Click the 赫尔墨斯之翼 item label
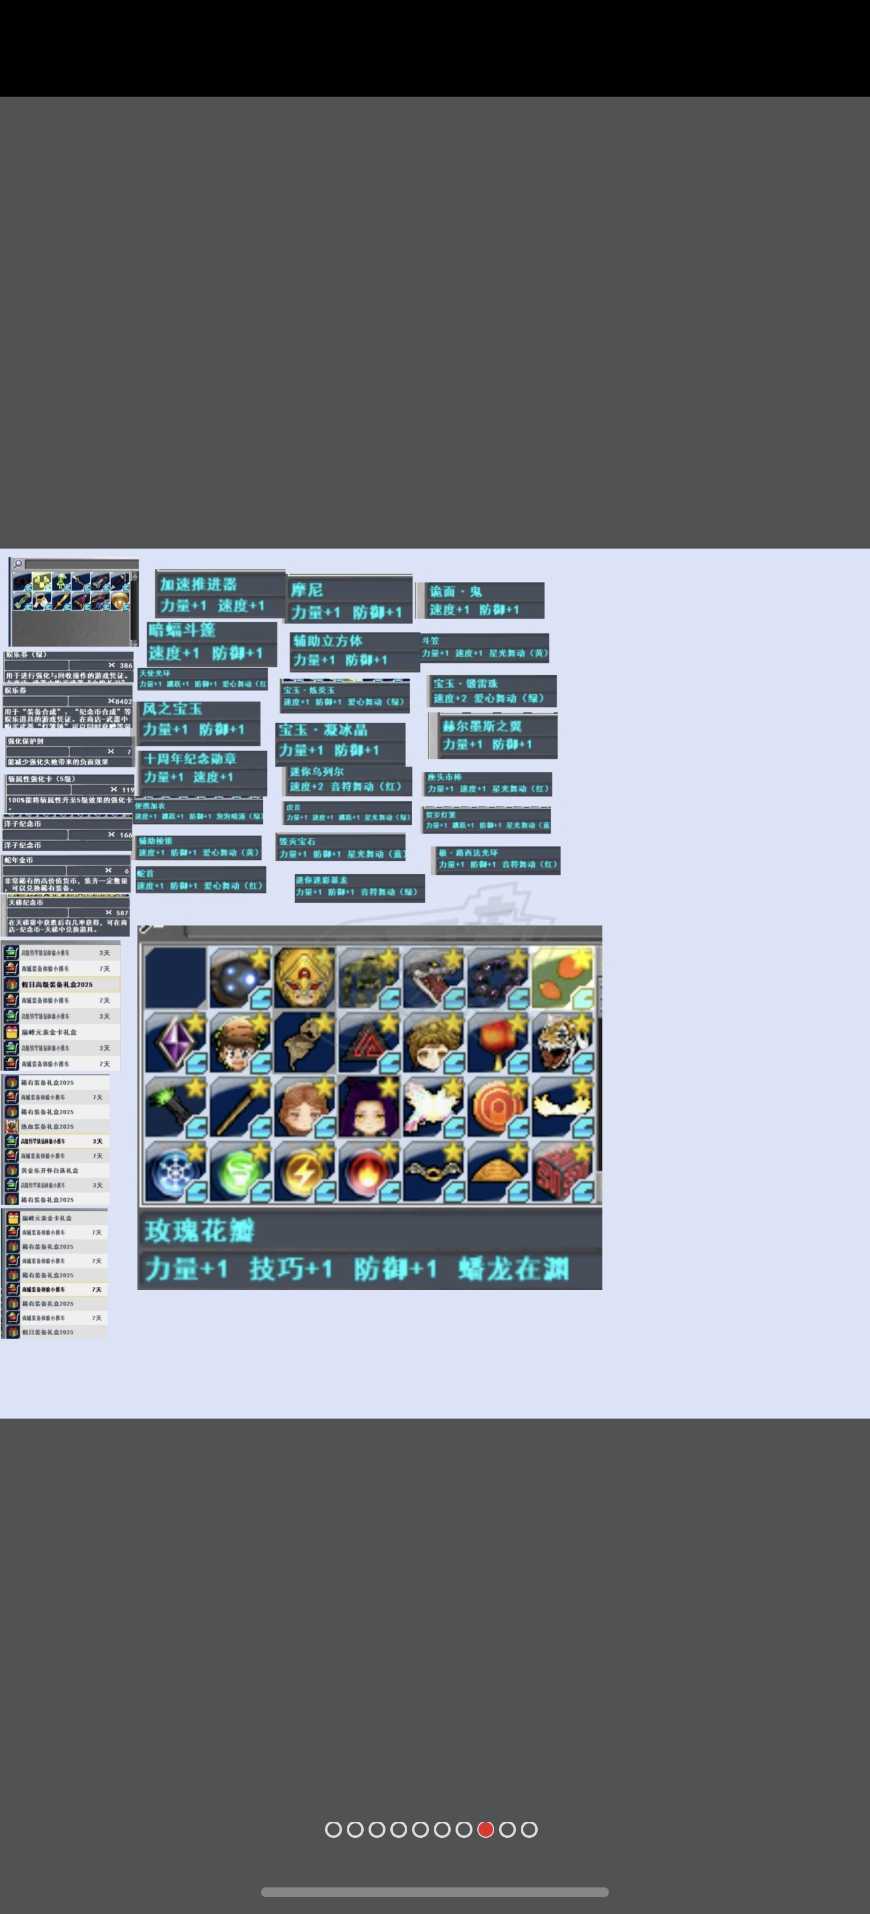 [x=482, y=726]
